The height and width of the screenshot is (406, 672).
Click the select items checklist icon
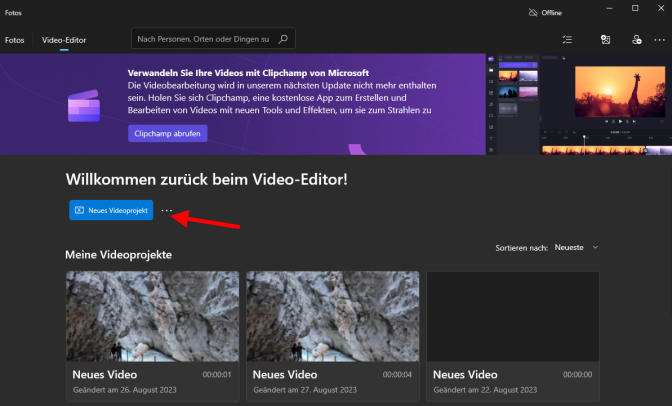click(567, 40)
